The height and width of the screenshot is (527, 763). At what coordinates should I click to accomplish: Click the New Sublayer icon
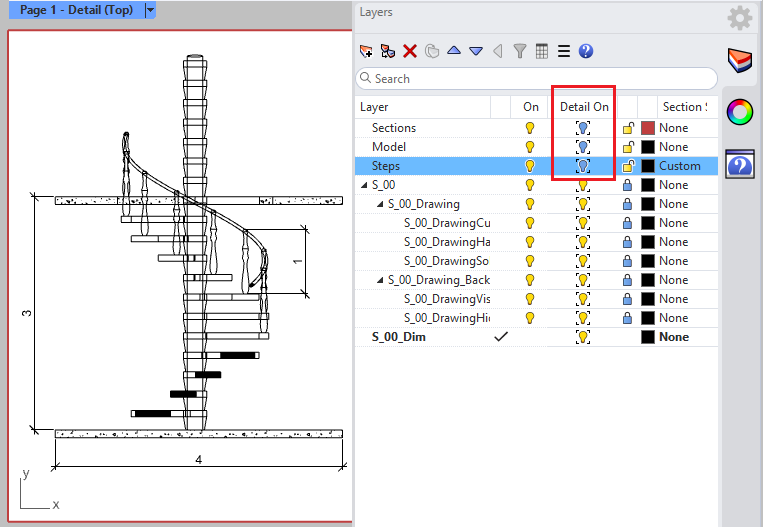pos(387,51)
